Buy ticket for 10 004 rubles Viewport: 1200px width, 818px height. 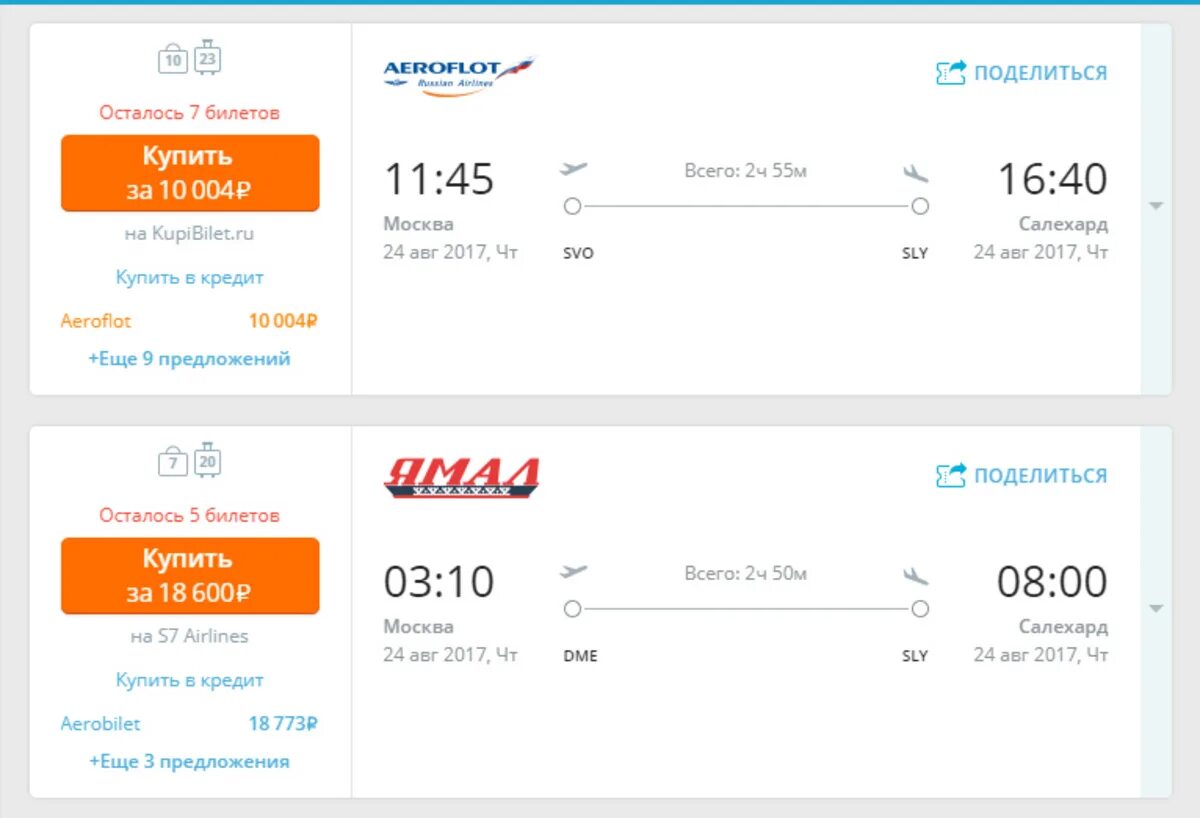(x=190, y=173)
